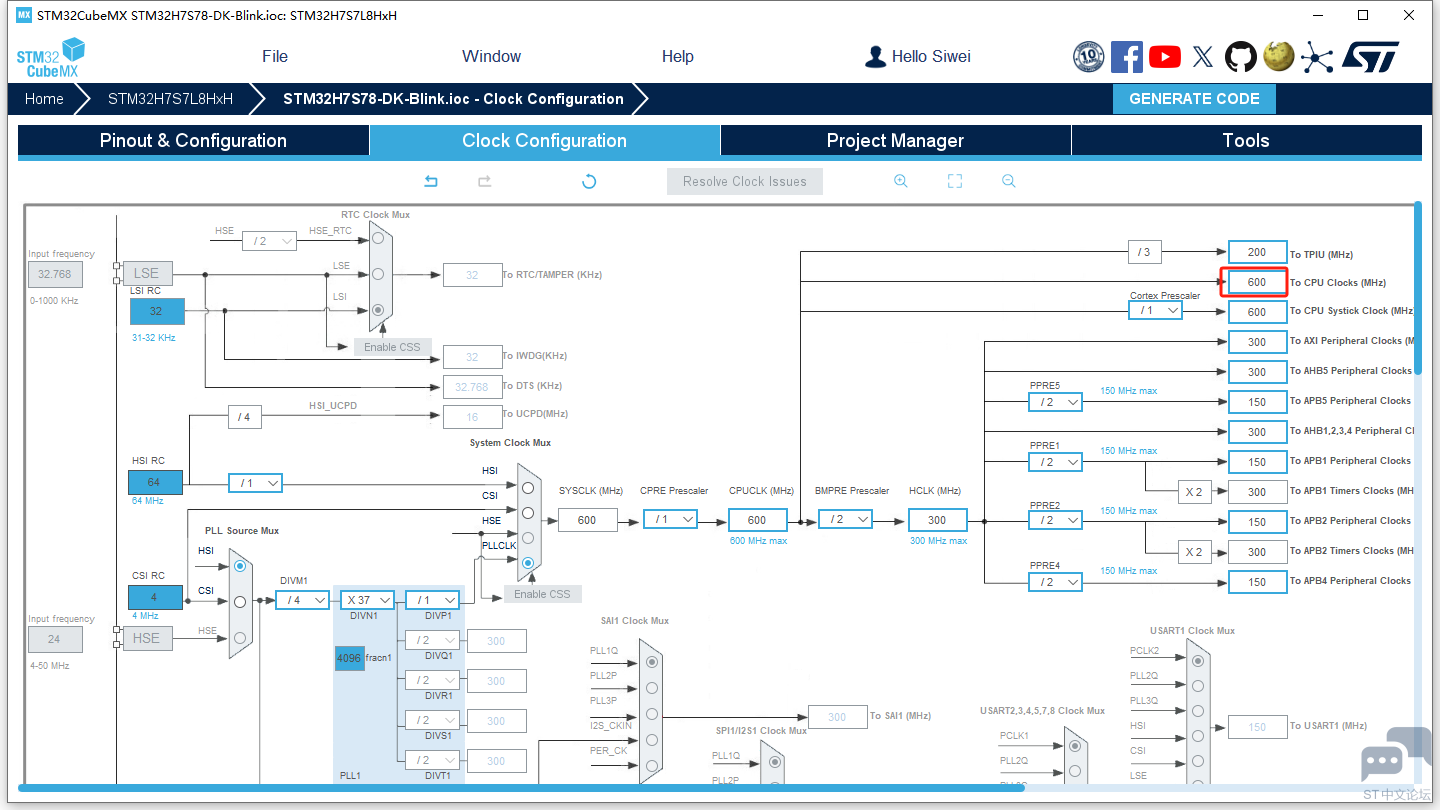Open the ST community network icon
This screenshot has height=810, width=1440.
[x=1317, y=57]
